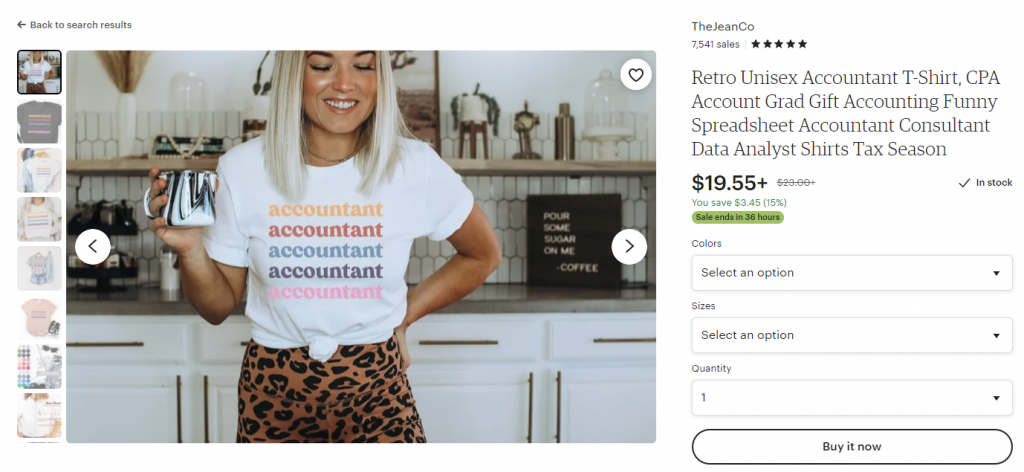Open the five-star shop rating
The width and height of the screenshot is (1024, 472).
point(778,44)
